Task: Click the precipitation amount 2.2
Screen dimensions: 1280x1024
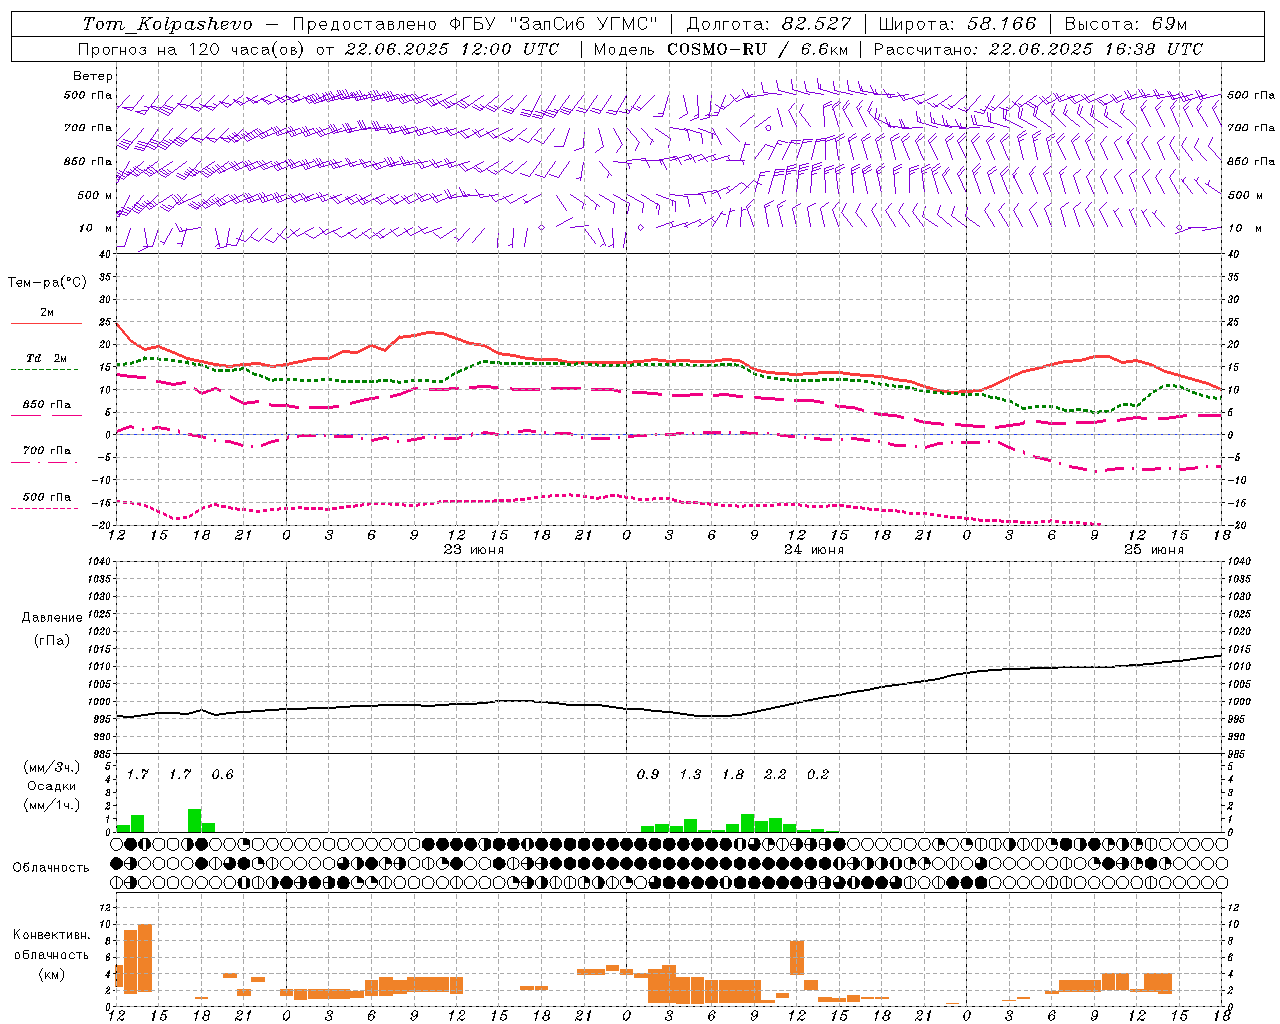Action: coord(775,775)
